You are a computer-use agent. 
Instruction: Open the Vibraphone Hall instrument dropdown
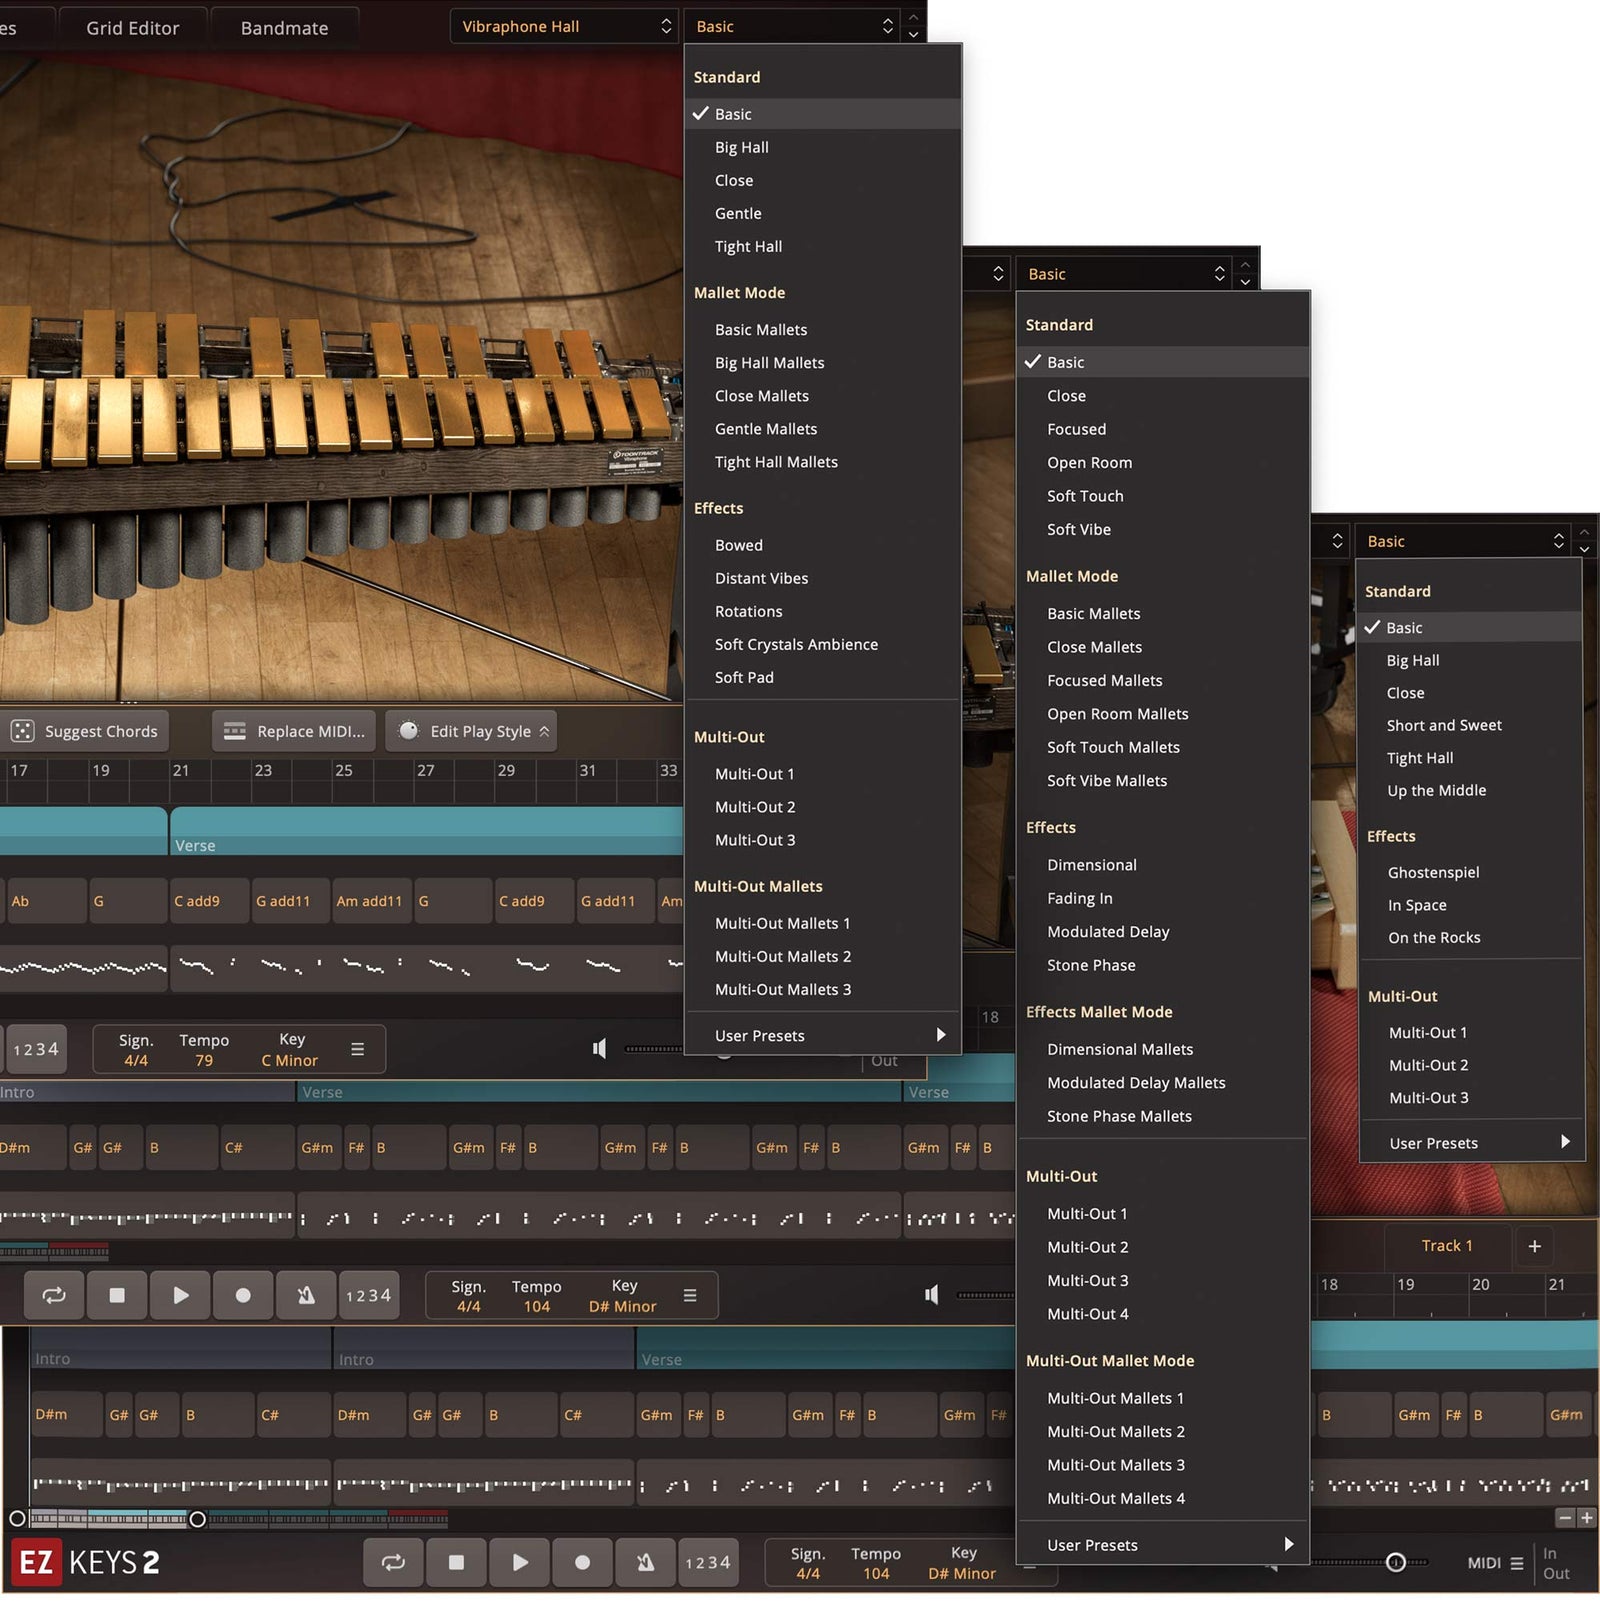(x=564, y=26)
